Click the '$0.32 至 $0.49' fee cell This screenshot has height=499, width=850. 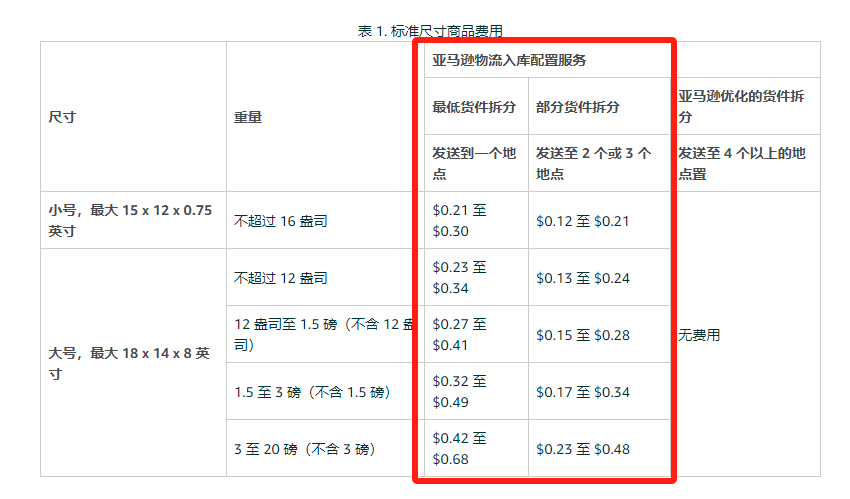(x=476, y=391)
